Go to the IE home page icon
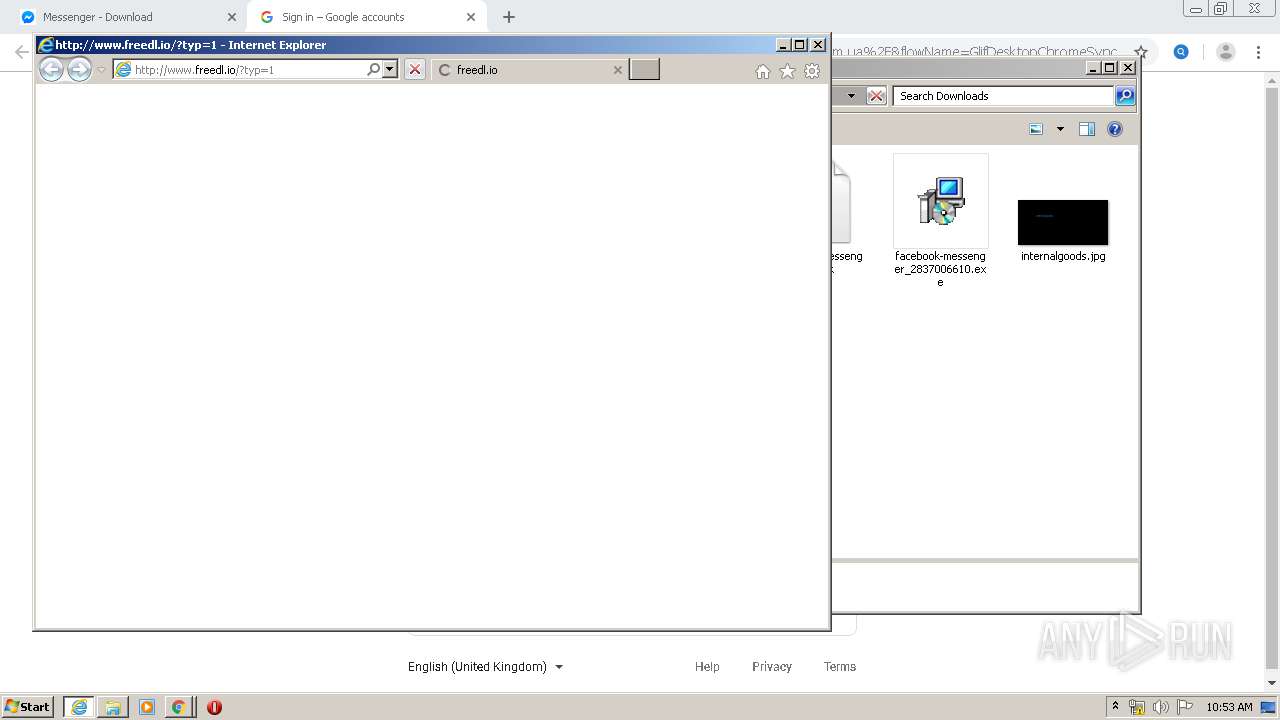Image resolution: width=1280 pixels, height=720 pixels. pos(763,71)
